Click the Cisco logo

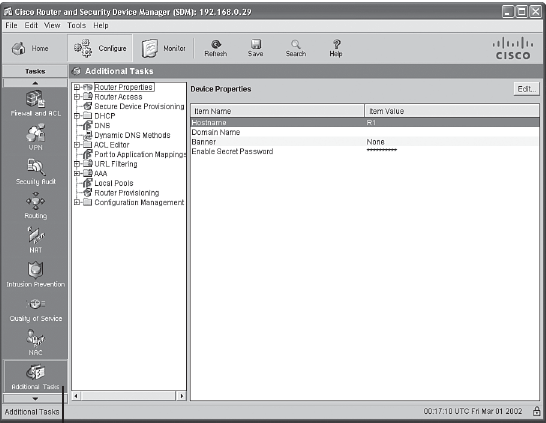point(513,49)
